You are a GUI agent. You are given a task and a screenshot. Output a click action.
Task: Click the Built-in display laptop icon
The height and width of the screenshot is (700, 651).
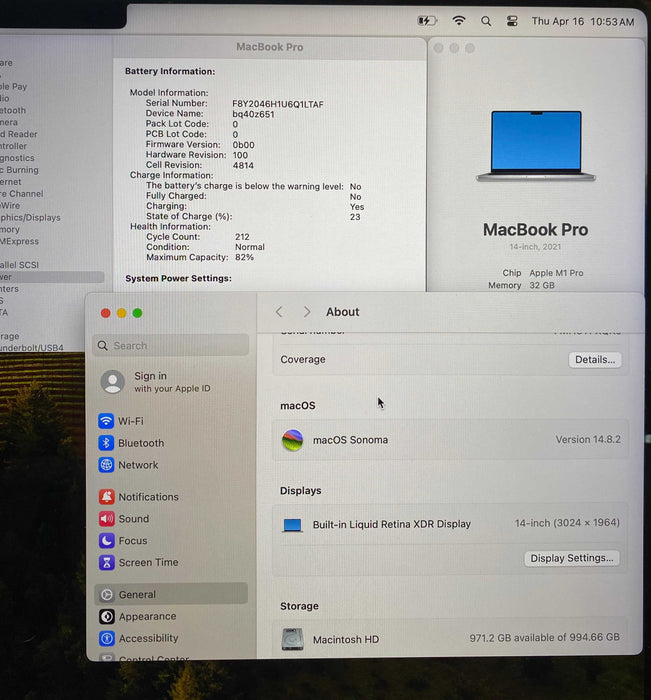pos(292,525)
